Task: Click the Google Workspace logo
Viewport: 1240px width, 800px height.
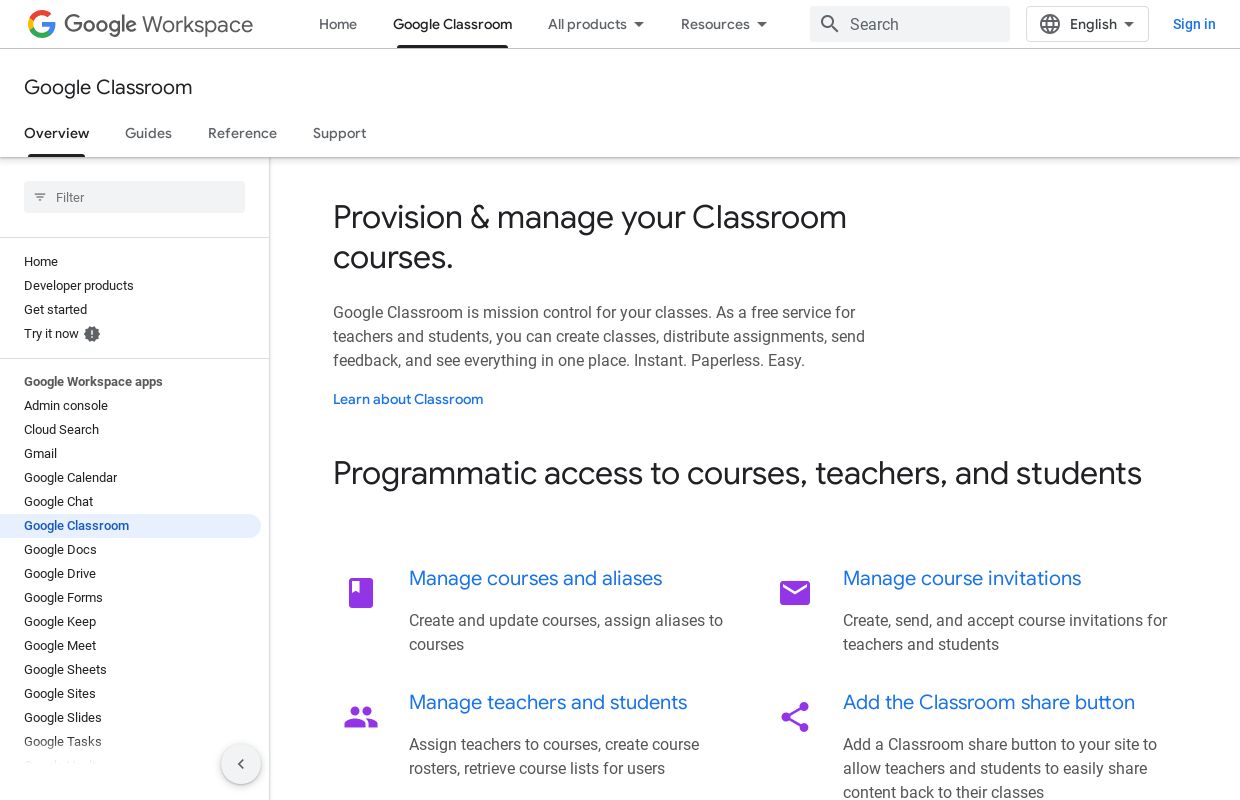Action: tap(140, 24)
